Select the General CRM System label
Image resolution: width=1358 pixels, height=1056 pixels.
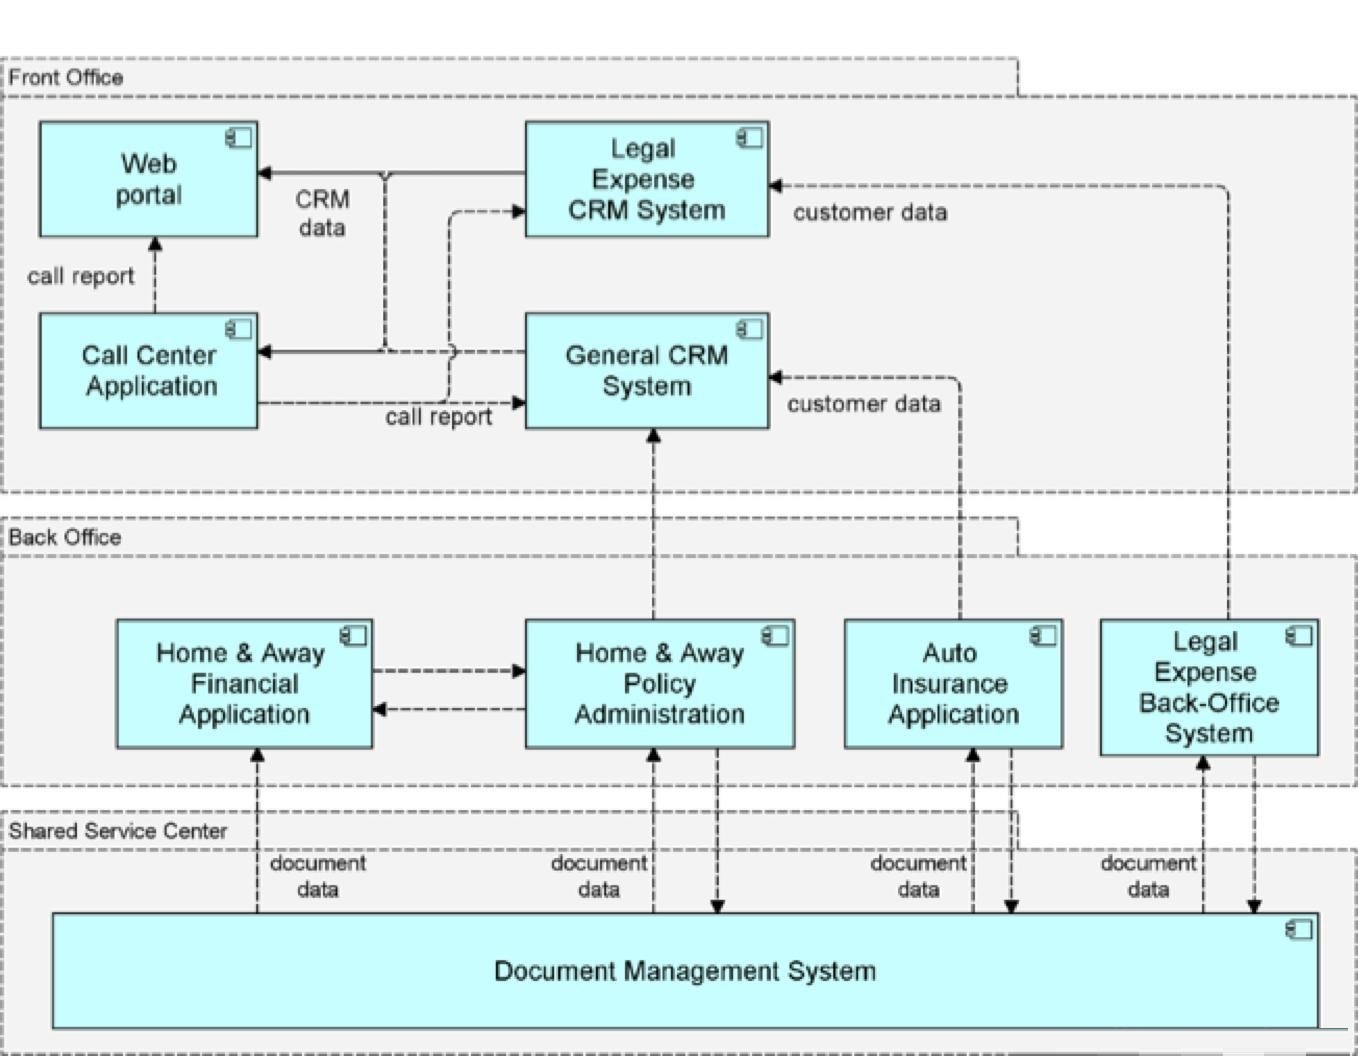pos(647,371)
